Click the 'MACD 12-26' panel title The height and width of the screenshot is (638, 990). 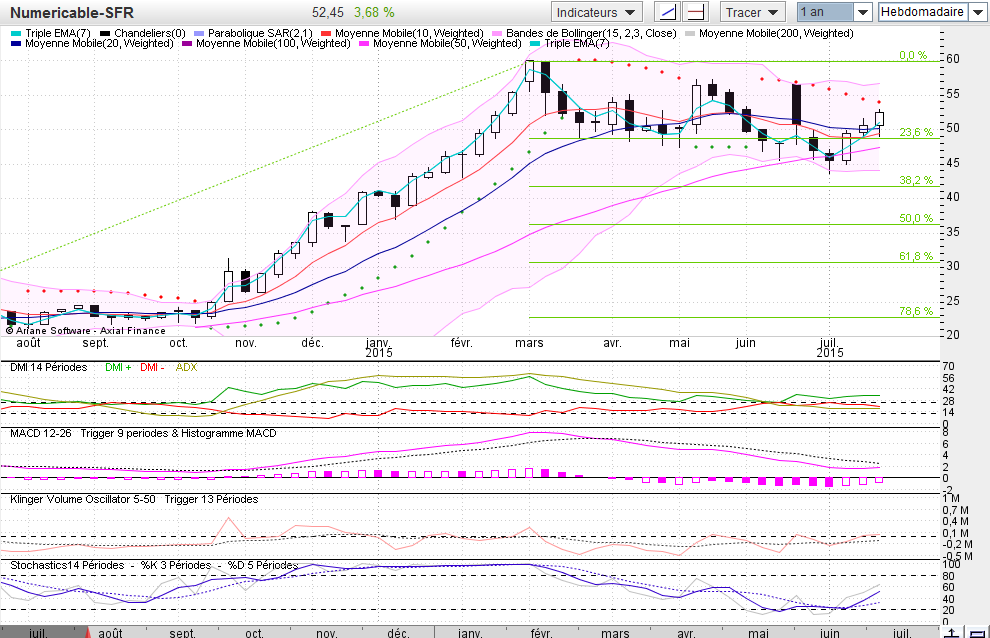[41, 433]
